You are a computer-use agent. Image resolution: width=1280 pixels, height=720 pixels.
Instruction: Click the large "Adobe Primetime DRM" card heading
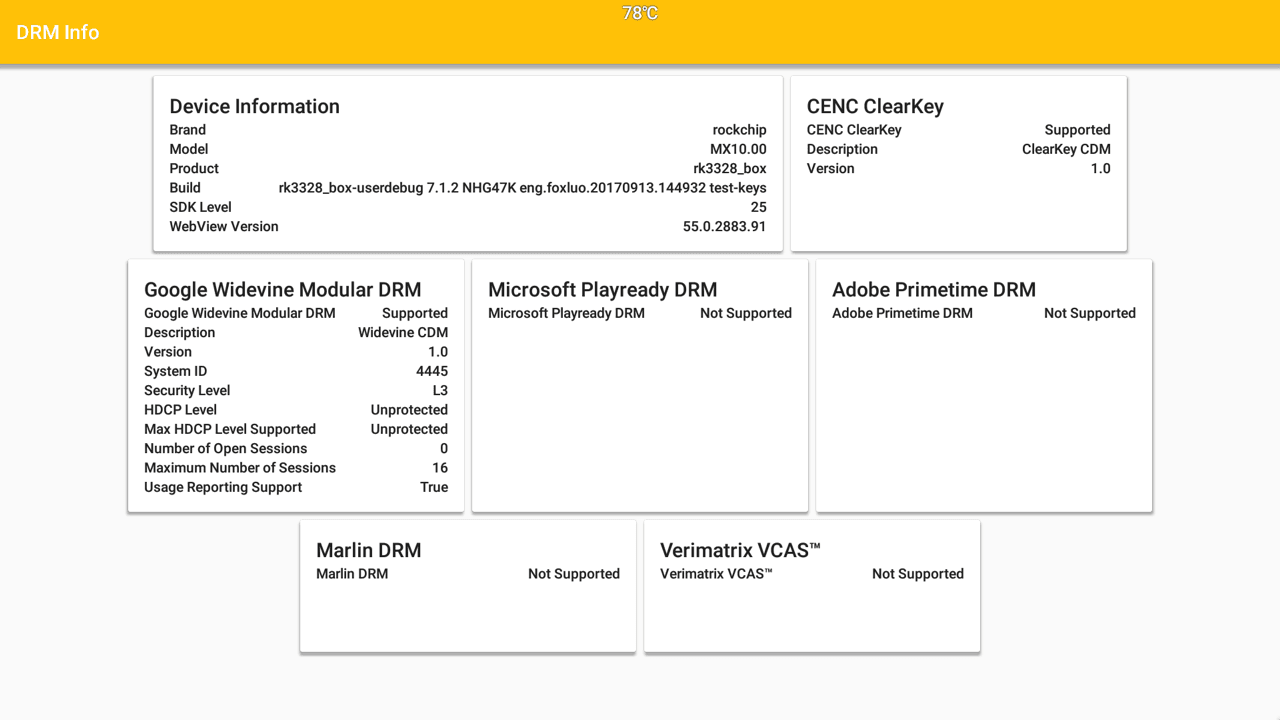(x=934, y=289)
